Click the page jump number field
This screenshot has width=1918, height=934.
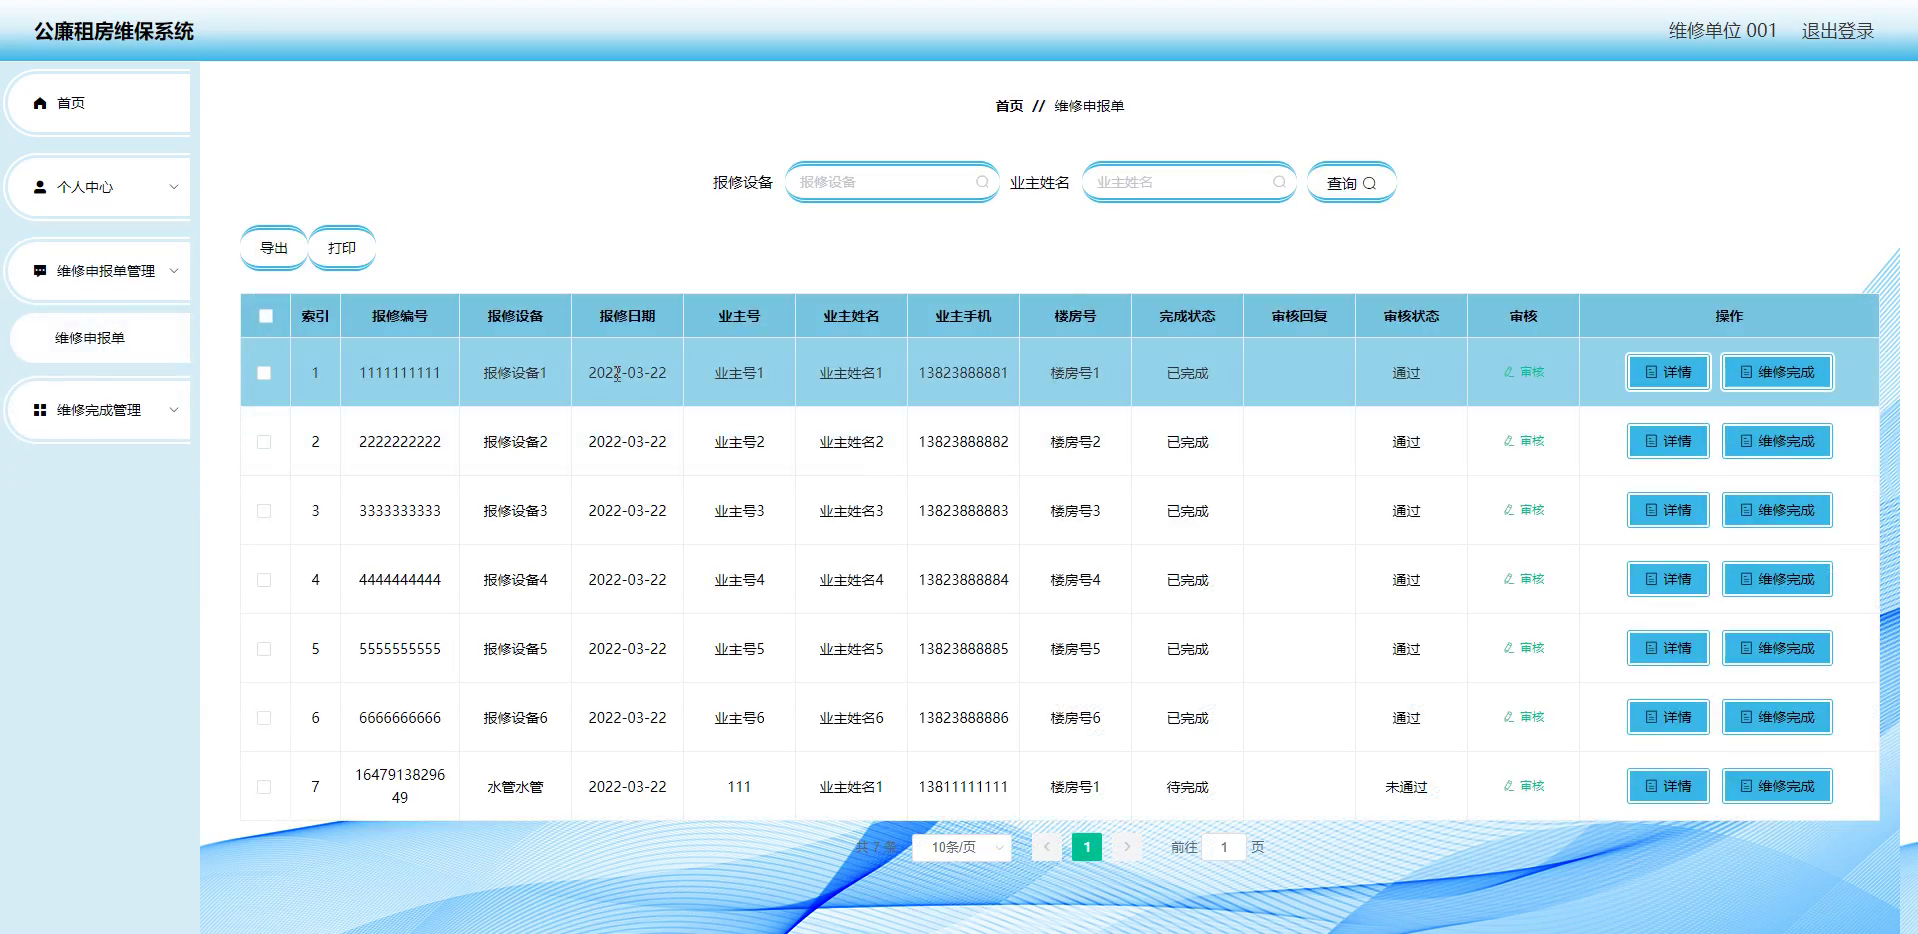pyautogui.click(x=1224, y=847)
